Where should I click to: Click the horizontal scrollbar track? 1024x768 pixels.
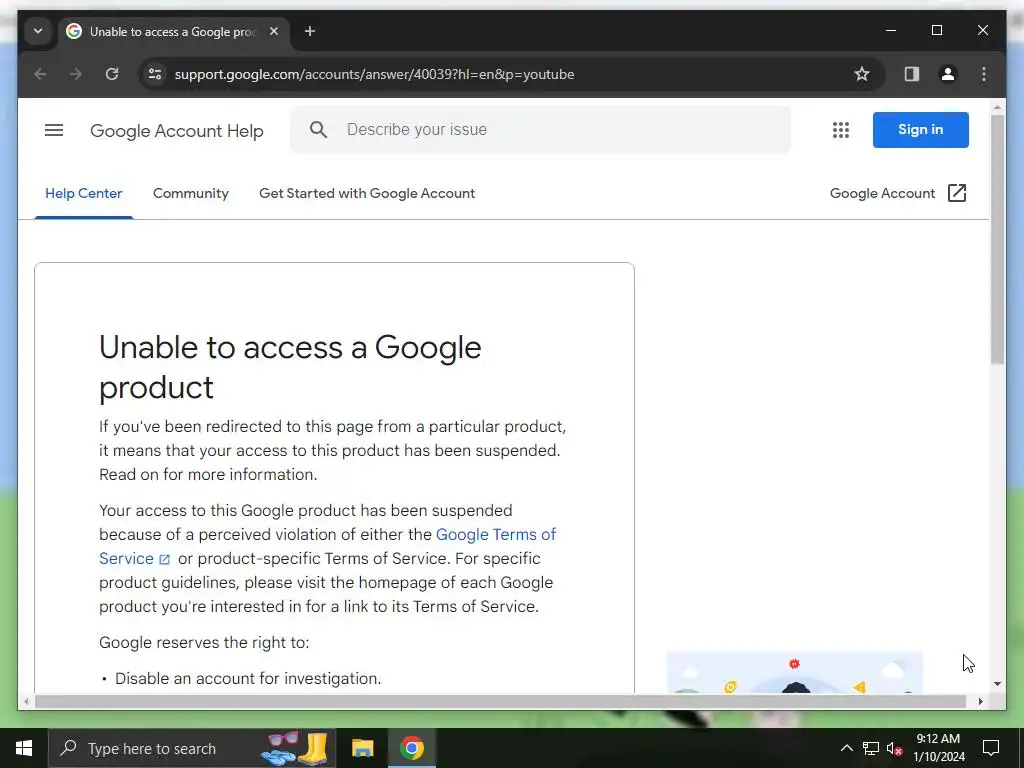tap(500, 701)
